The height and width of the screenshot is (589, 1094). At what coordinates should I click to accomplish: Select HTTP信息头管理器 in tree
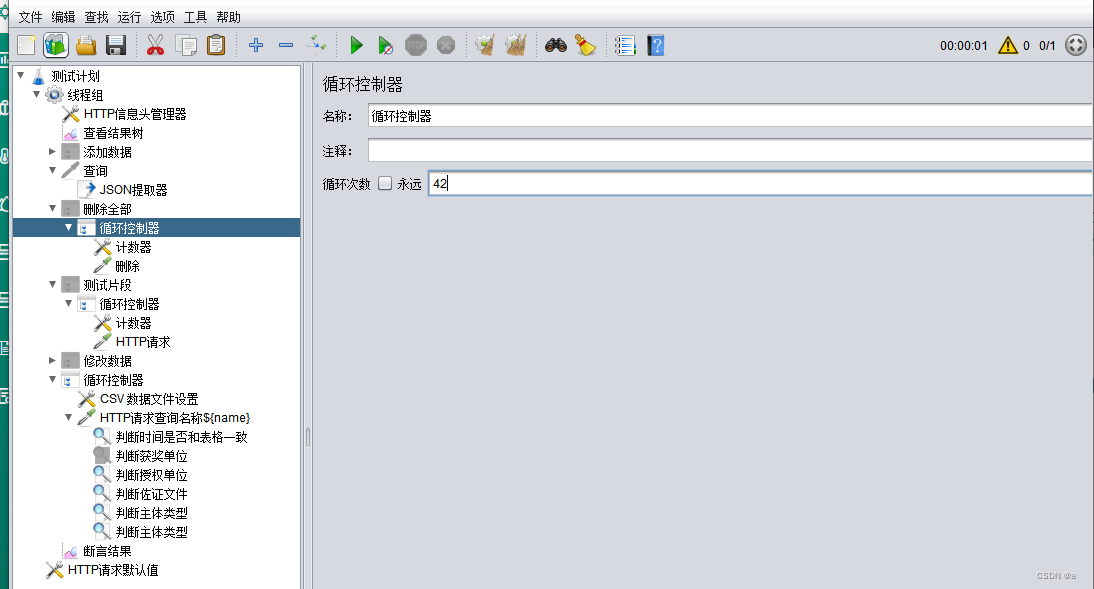coord(135,114)
